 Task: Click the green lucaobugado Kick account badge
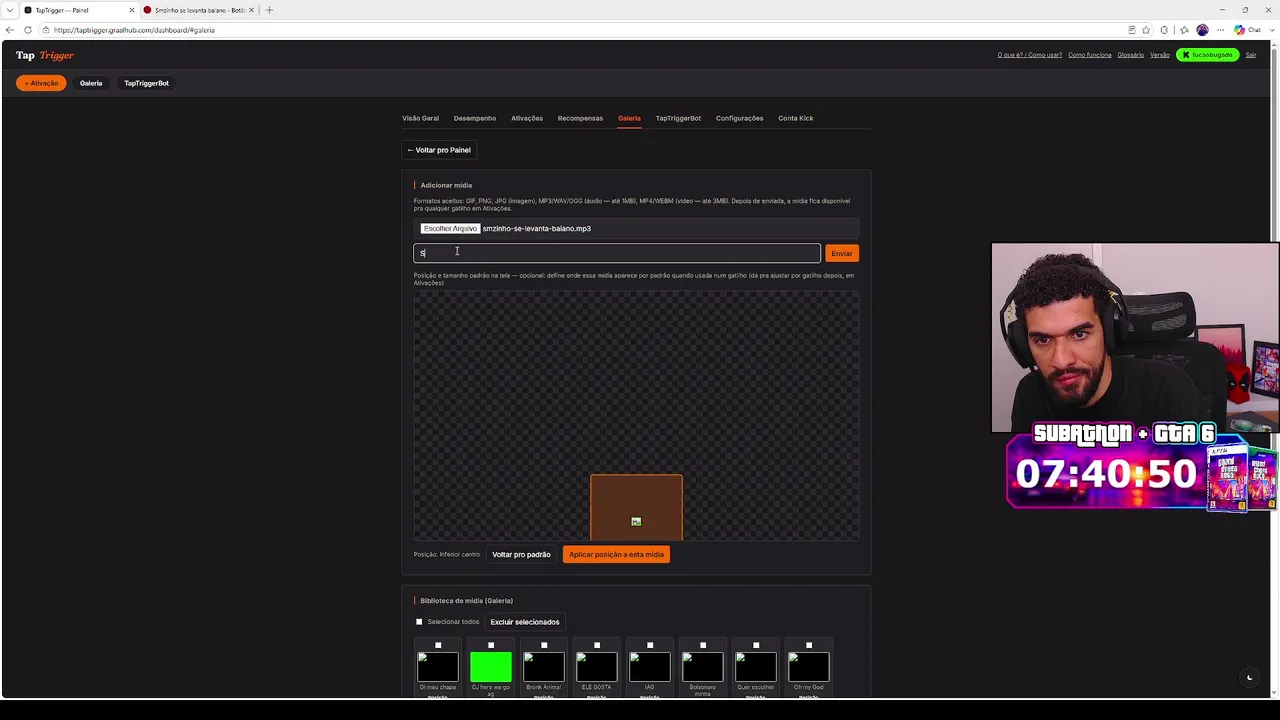click(x=1207, y=55)
